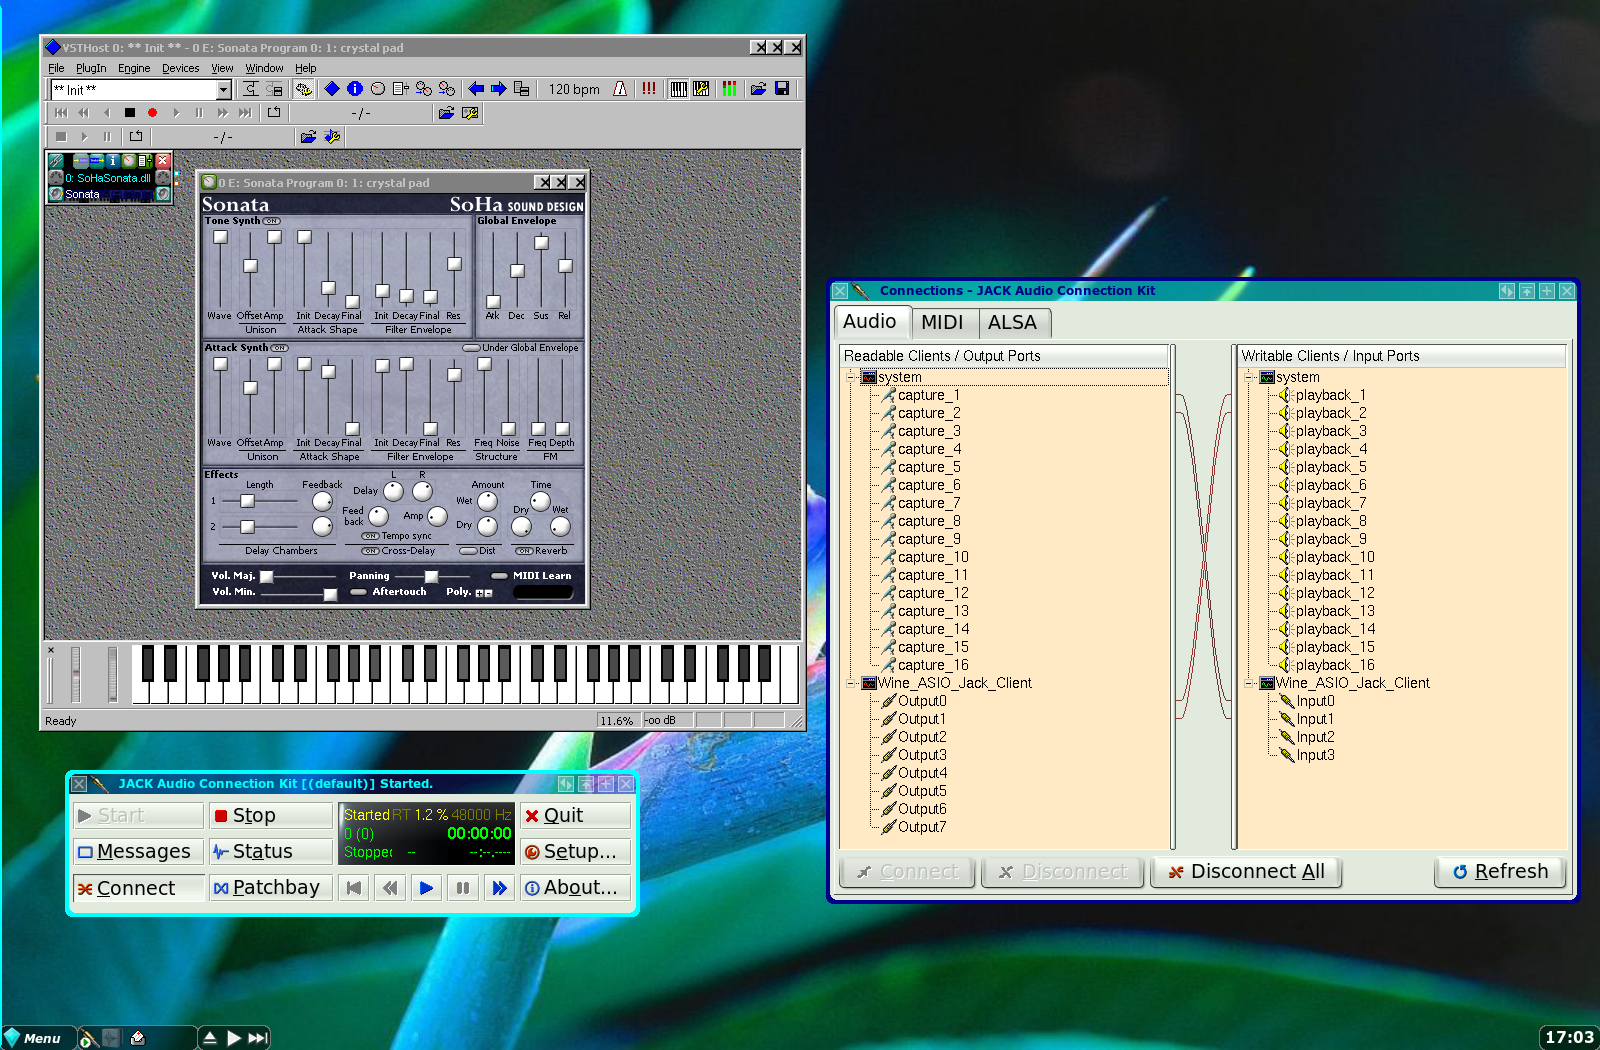Click the blue info icon in VSTHost toolbar
Image resolution: width=1600 pixels, height=1050 pixels.
click(x=355, y=89)
